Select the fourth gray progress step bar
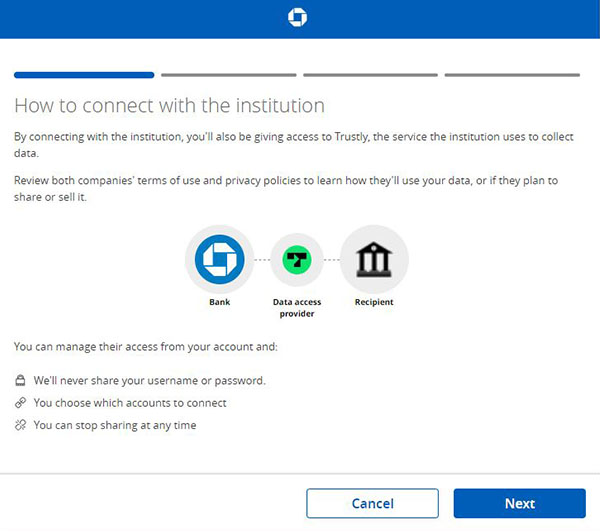This screenshot has height=532, width=600. pos(512,75)
